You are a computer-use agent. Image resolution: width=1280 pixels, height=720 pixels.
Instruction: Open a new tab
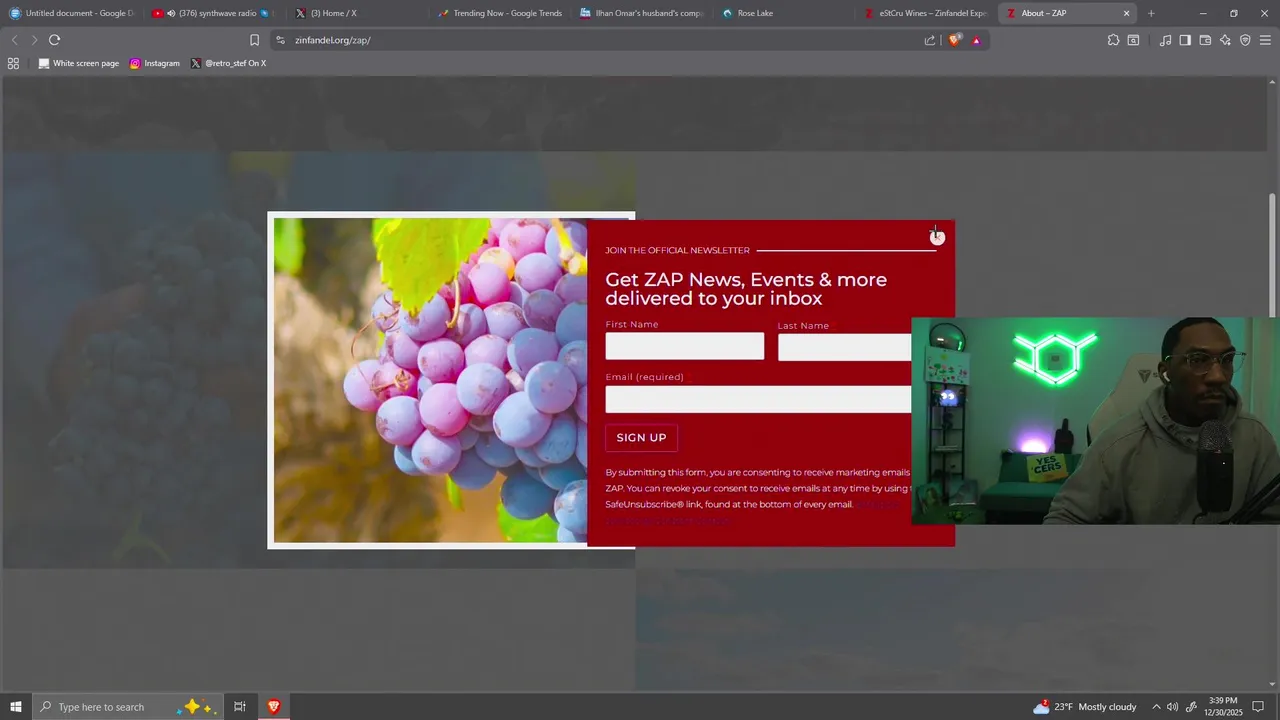pyautogui.click(x=1151, y=13)
